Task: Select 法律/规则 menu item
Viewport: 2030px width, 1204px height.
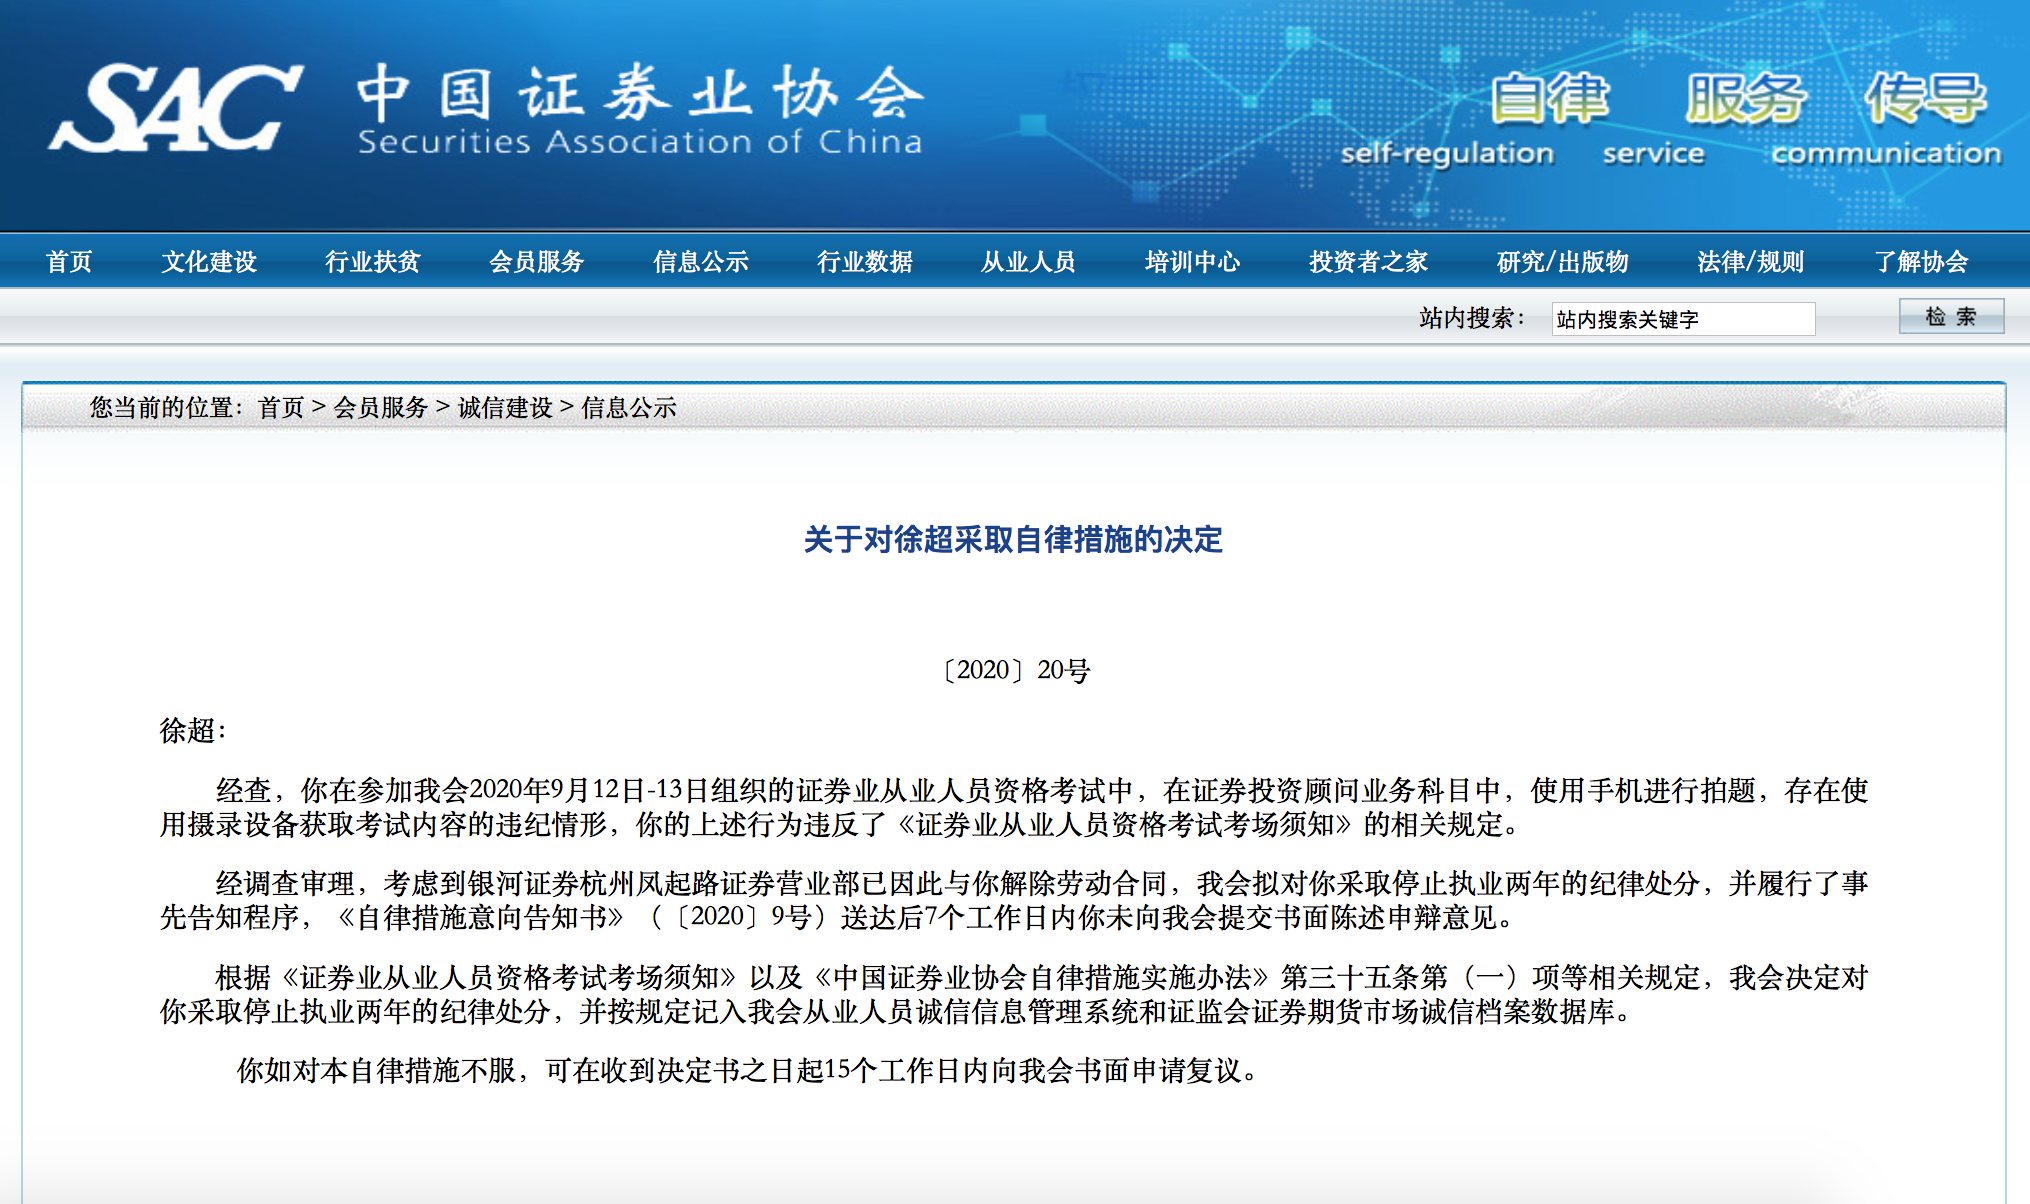Action: tap(1751, 262)
